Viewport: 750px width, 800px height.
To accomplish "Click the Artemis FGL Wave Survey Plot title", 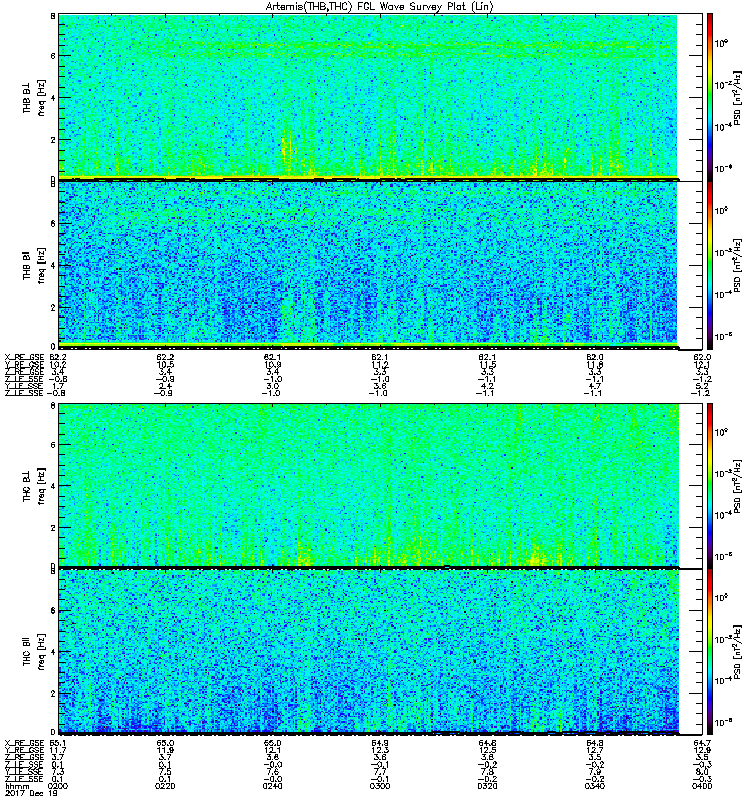I will point(380,7).
